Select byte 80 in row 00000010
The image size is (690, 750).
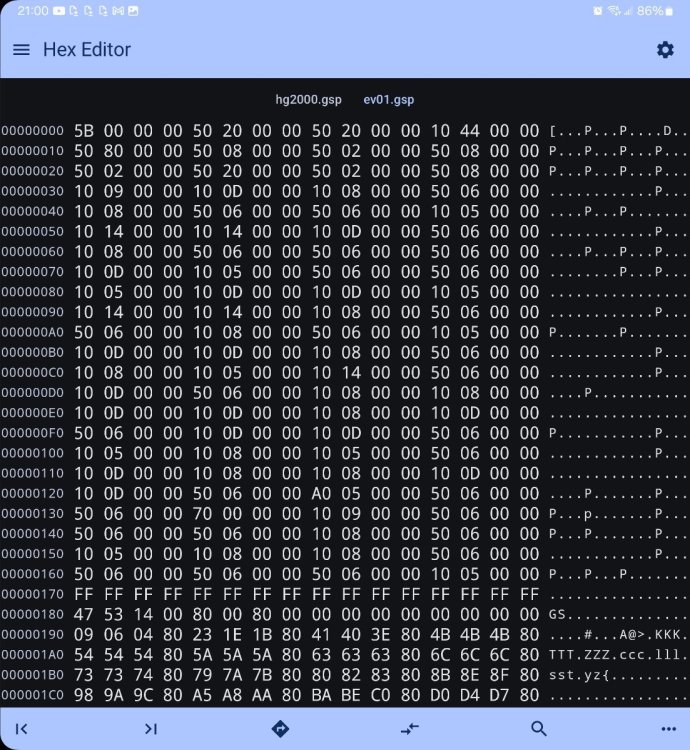[113, 151]
